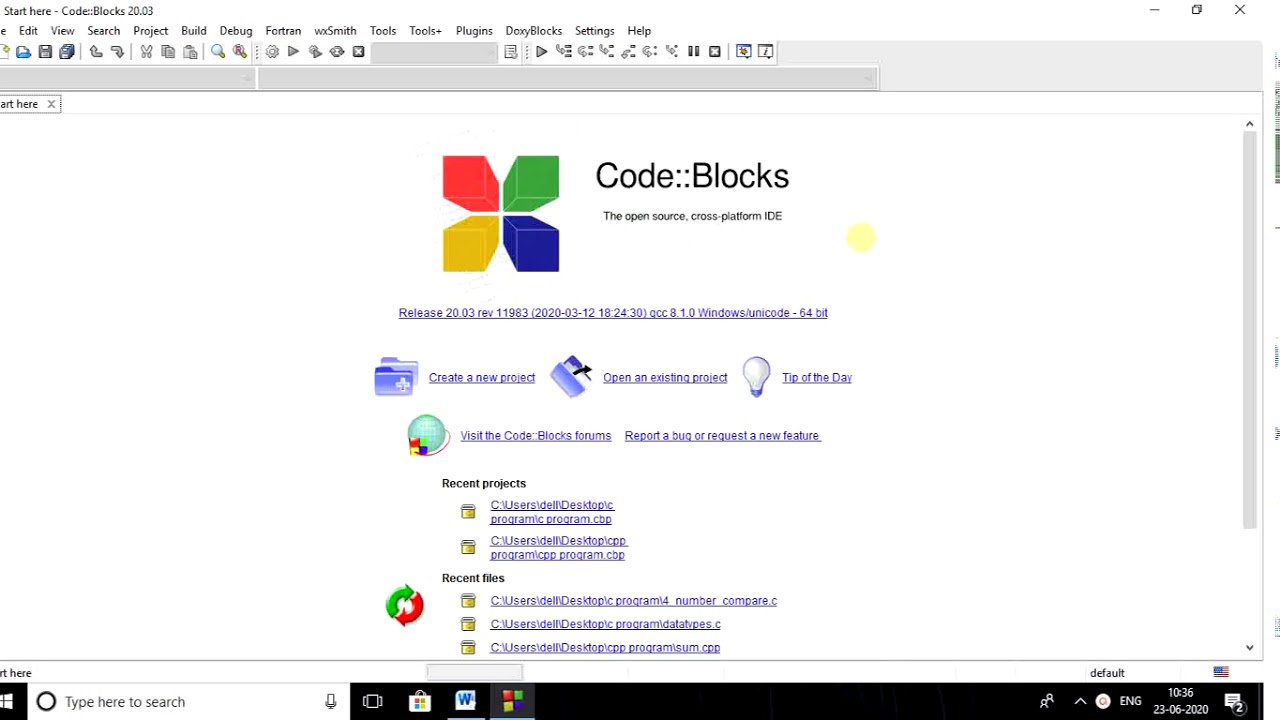Click the debugger Step out icon
The image size is (1280, 720).
click(628, 52)
